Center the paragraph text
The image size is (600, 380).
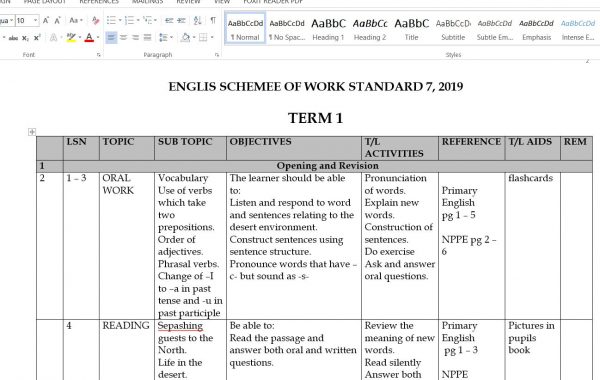123,38
